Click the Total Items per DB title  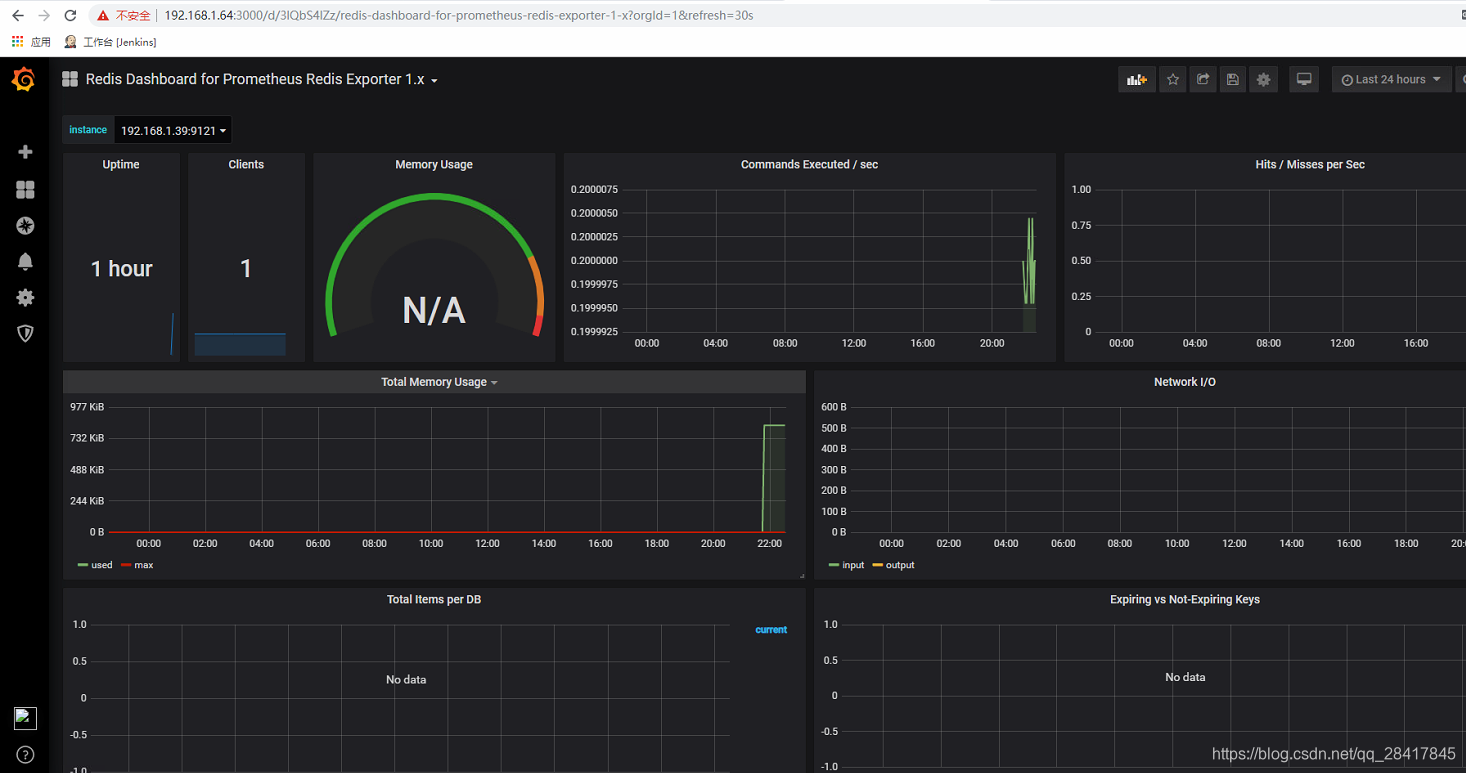tap(434, 600)
